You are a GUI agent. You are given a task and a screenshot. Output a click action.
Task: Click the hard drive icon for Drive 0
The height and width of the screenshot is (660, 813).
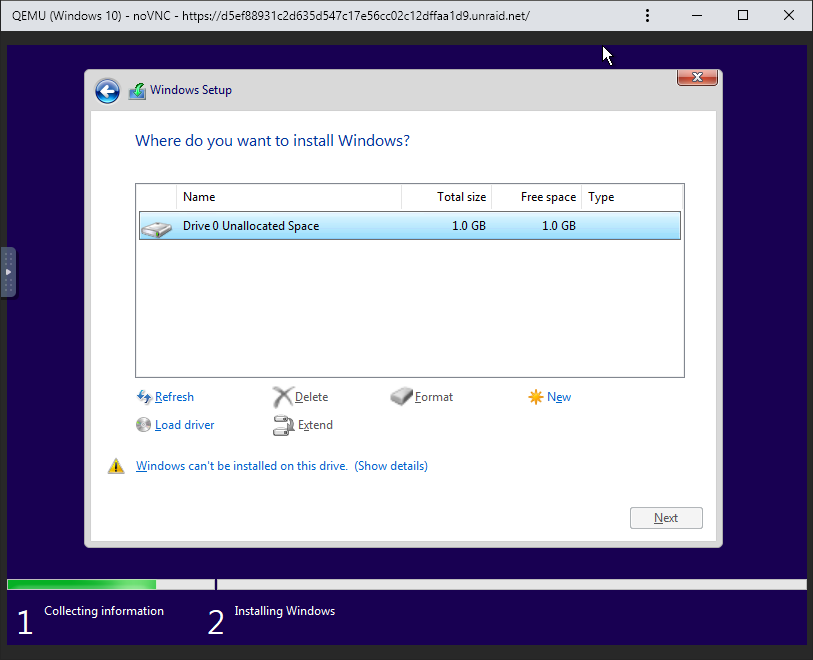156,229
